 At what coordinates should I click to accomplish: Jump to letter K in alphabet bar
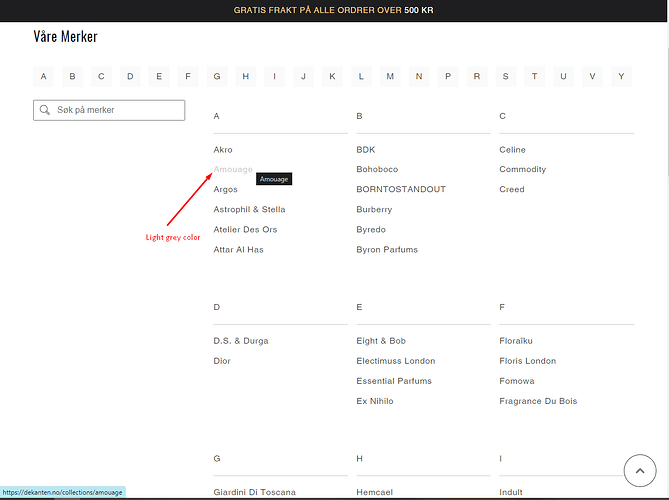[x=332, y=76]
